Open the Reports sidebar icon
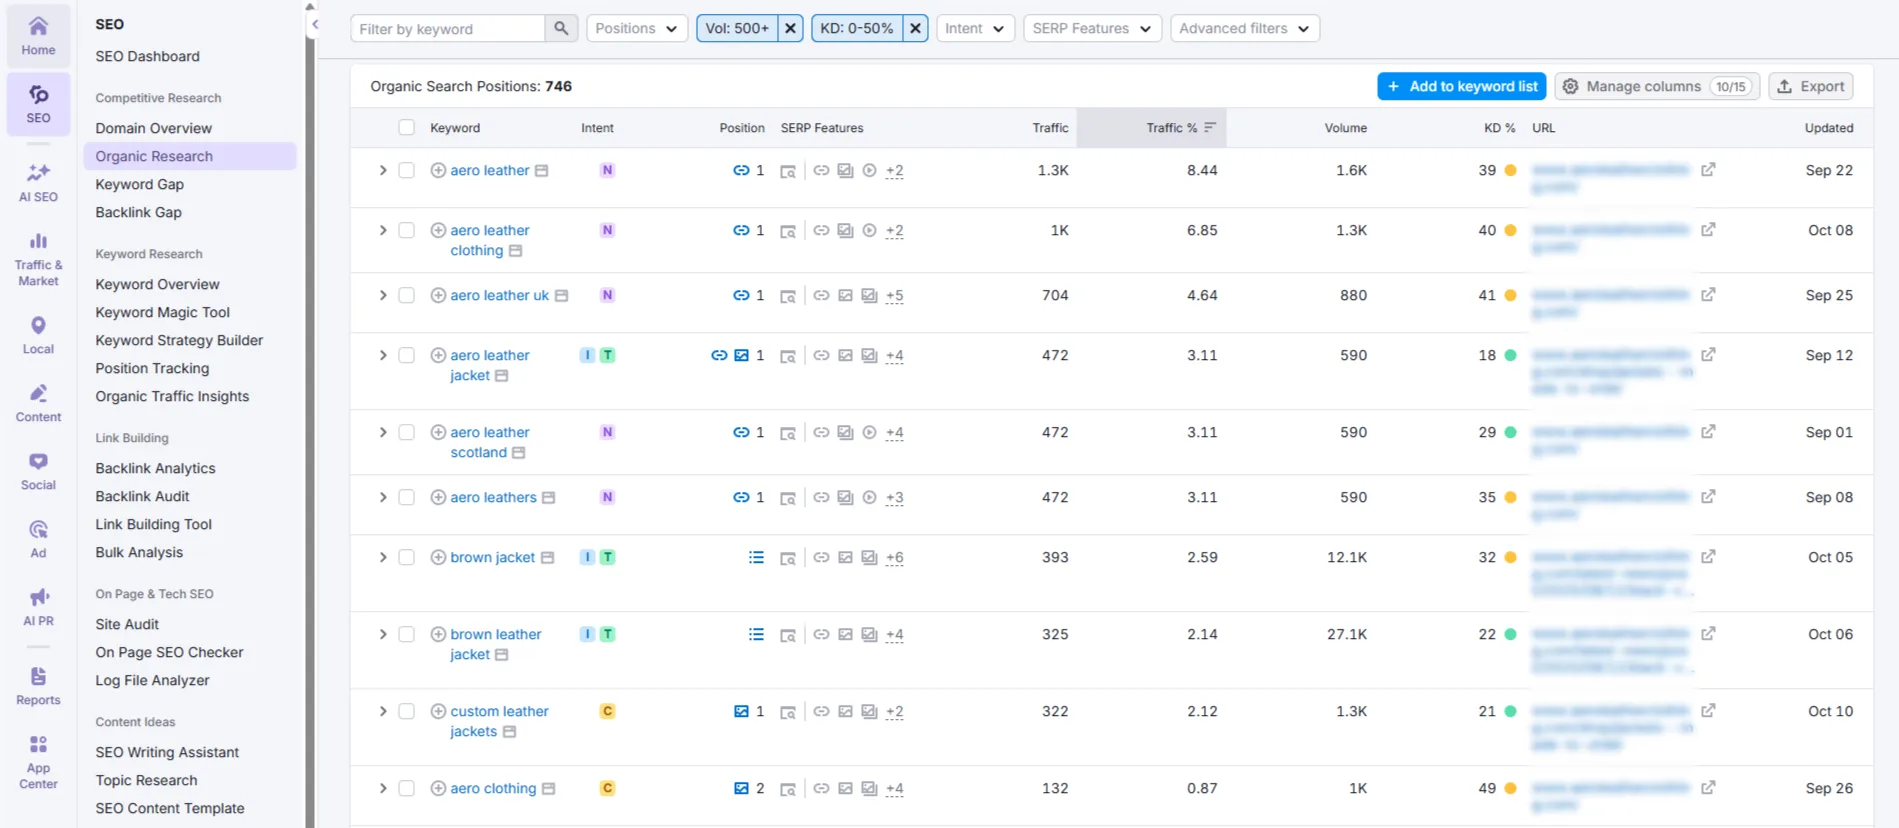Viewport: 1899px width, 828px height. point(38,686)
